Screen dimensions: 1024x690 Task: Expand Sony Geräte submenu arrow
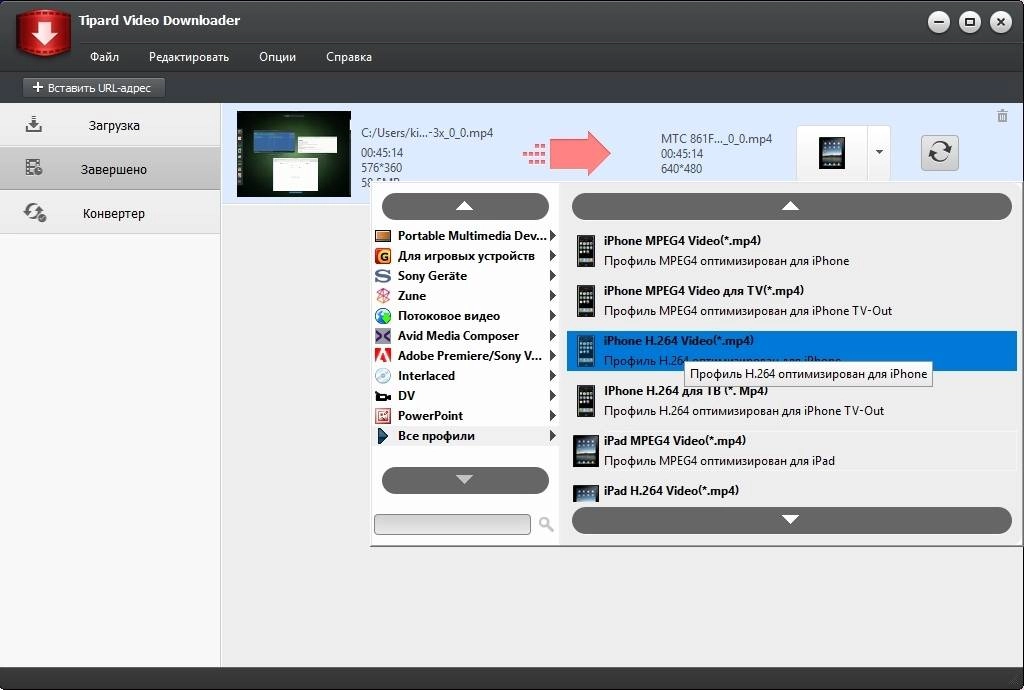[552, 275]
